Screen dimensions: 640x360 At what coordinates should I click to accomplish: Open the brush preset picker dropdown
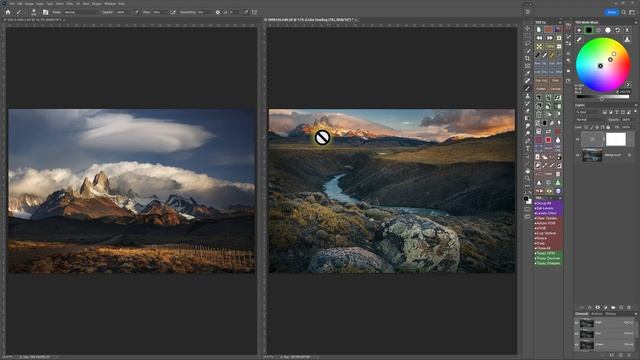pyautogui.click(x=35, y=12)
